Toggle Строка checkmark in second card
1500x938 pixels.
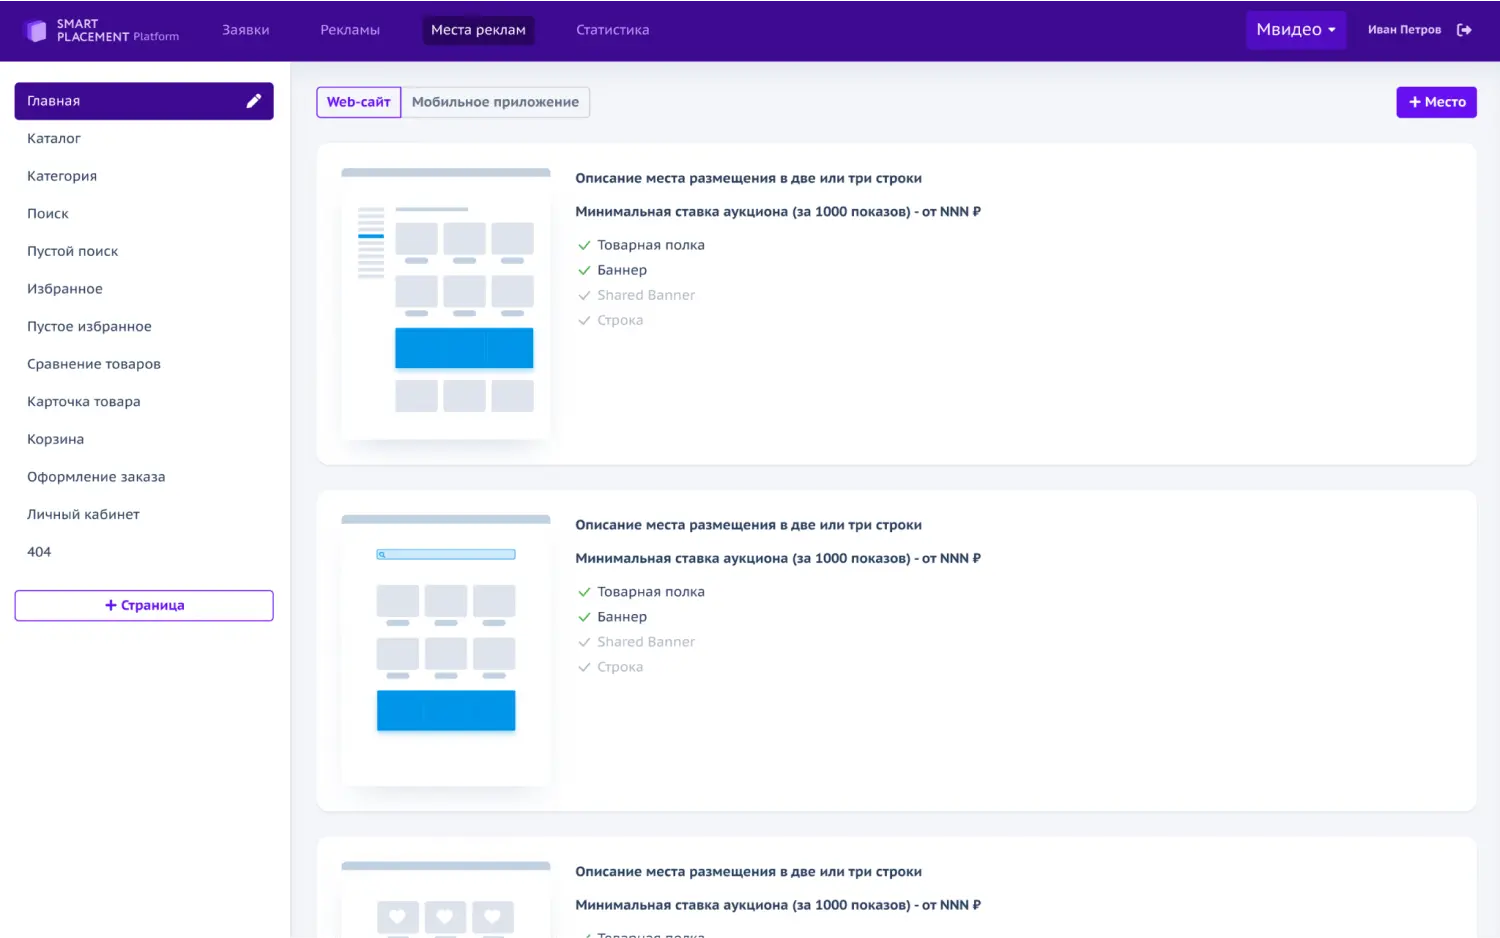pos(584,667)
